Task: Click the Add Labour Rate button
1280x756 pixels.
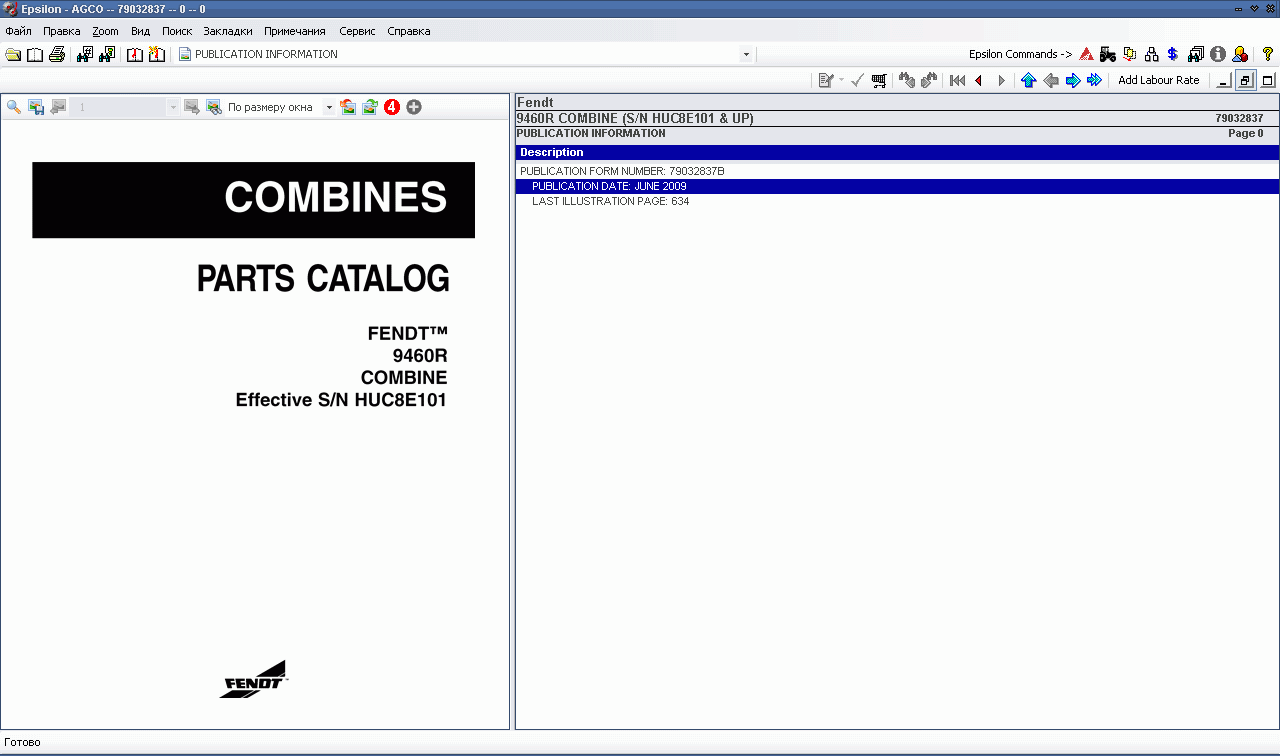Action: coord(1158,80)
